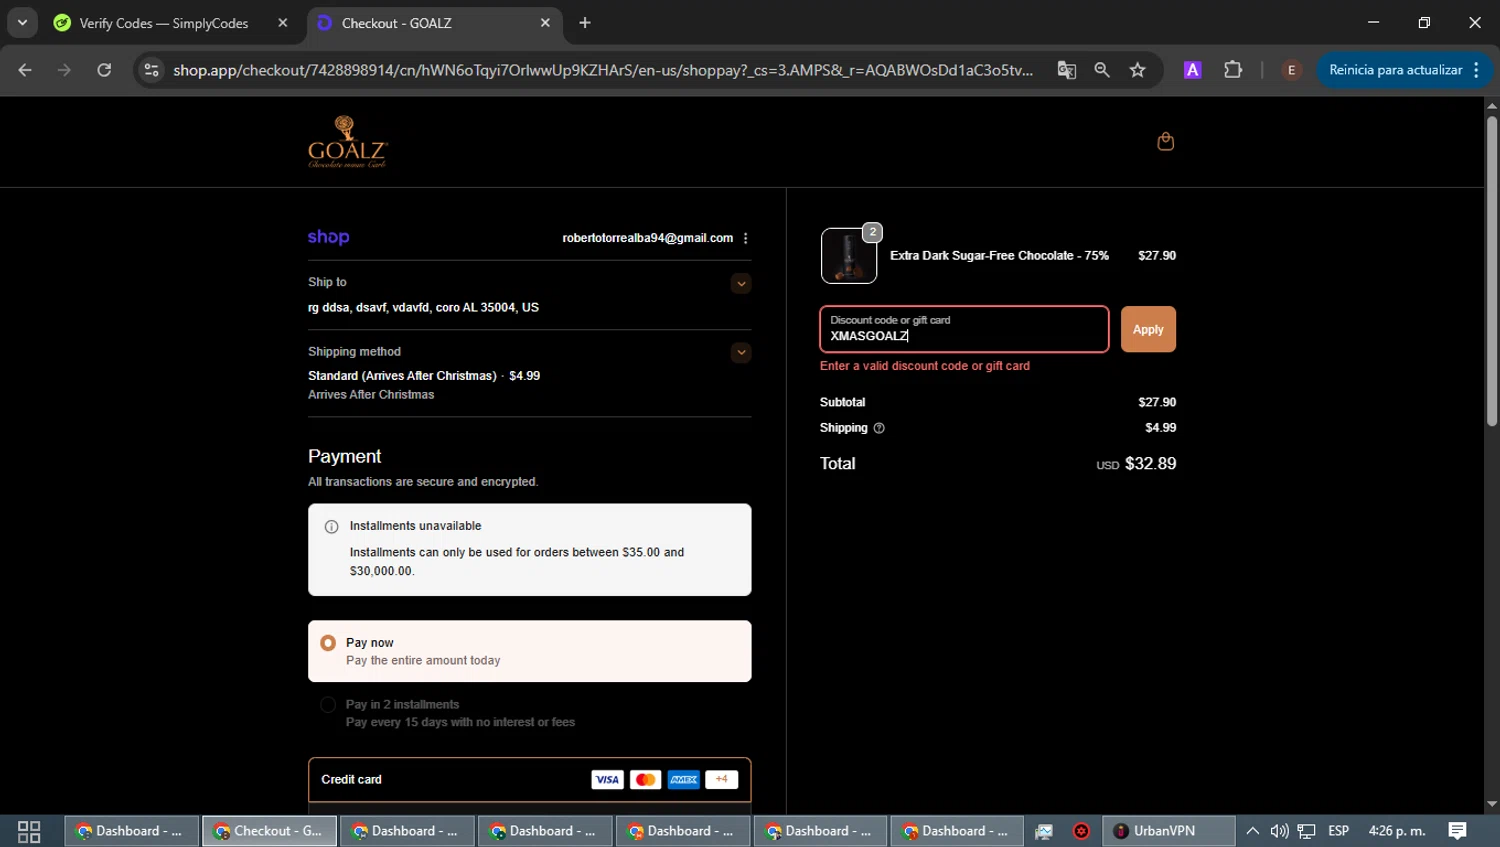
Task: Select the Credit card payment option
Action: click(x=529, y=780)
